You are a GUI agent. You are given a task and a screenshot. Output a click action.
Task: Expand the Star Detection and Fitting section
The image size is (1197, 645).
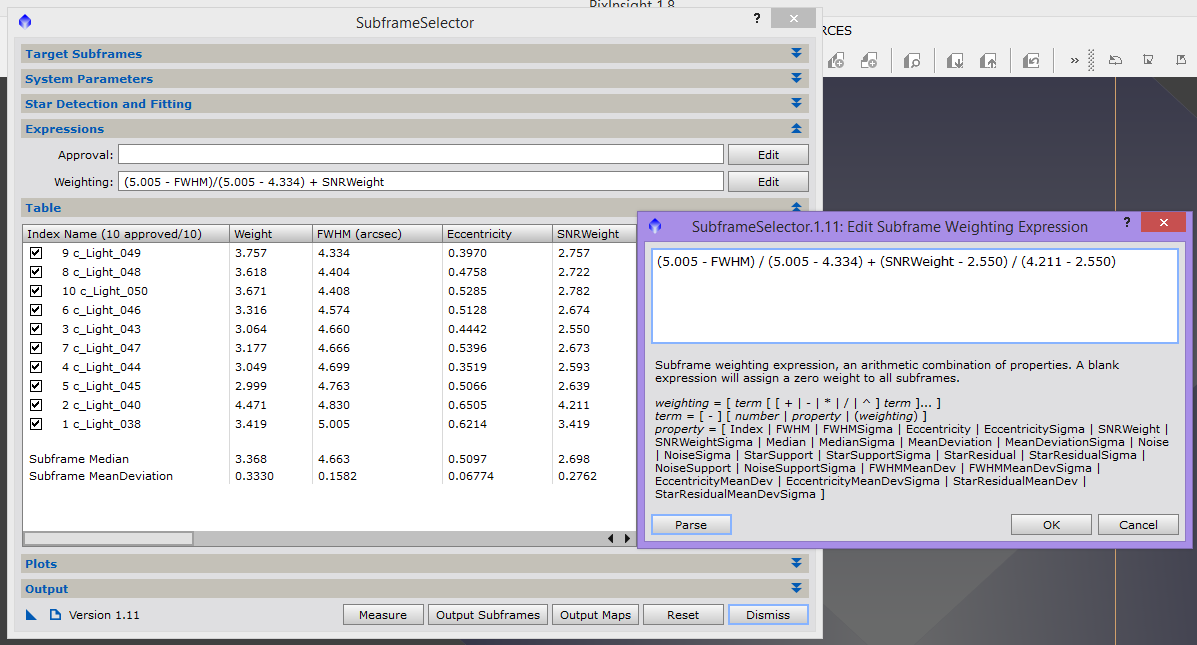[x=796, y=104]
